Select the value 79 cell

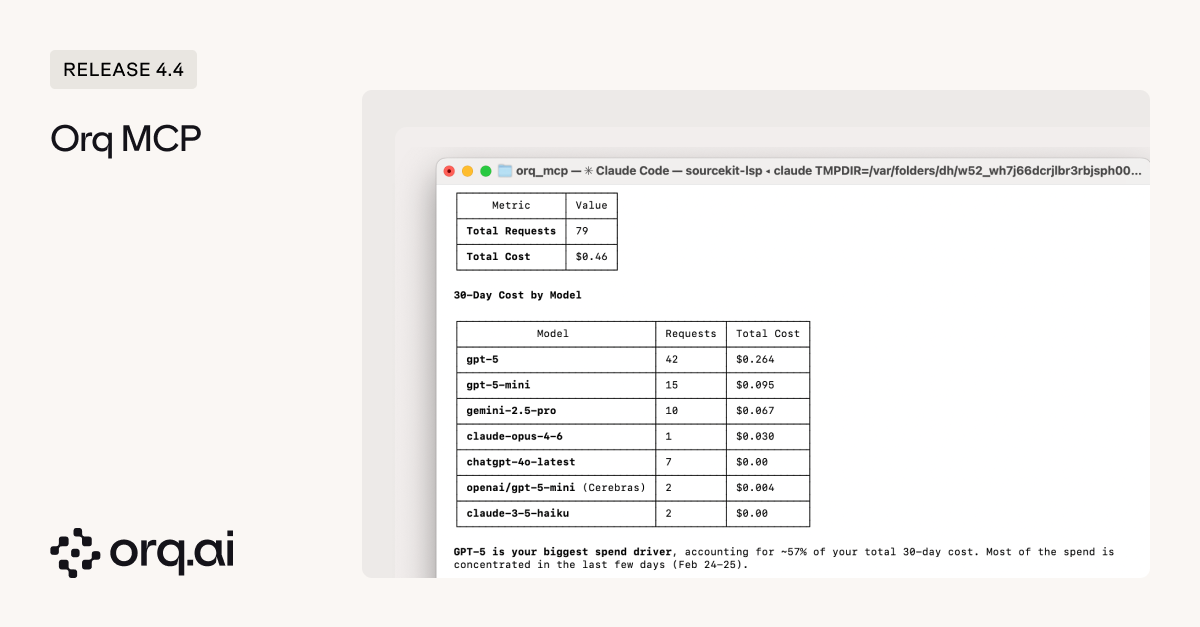tap(591, 231)
